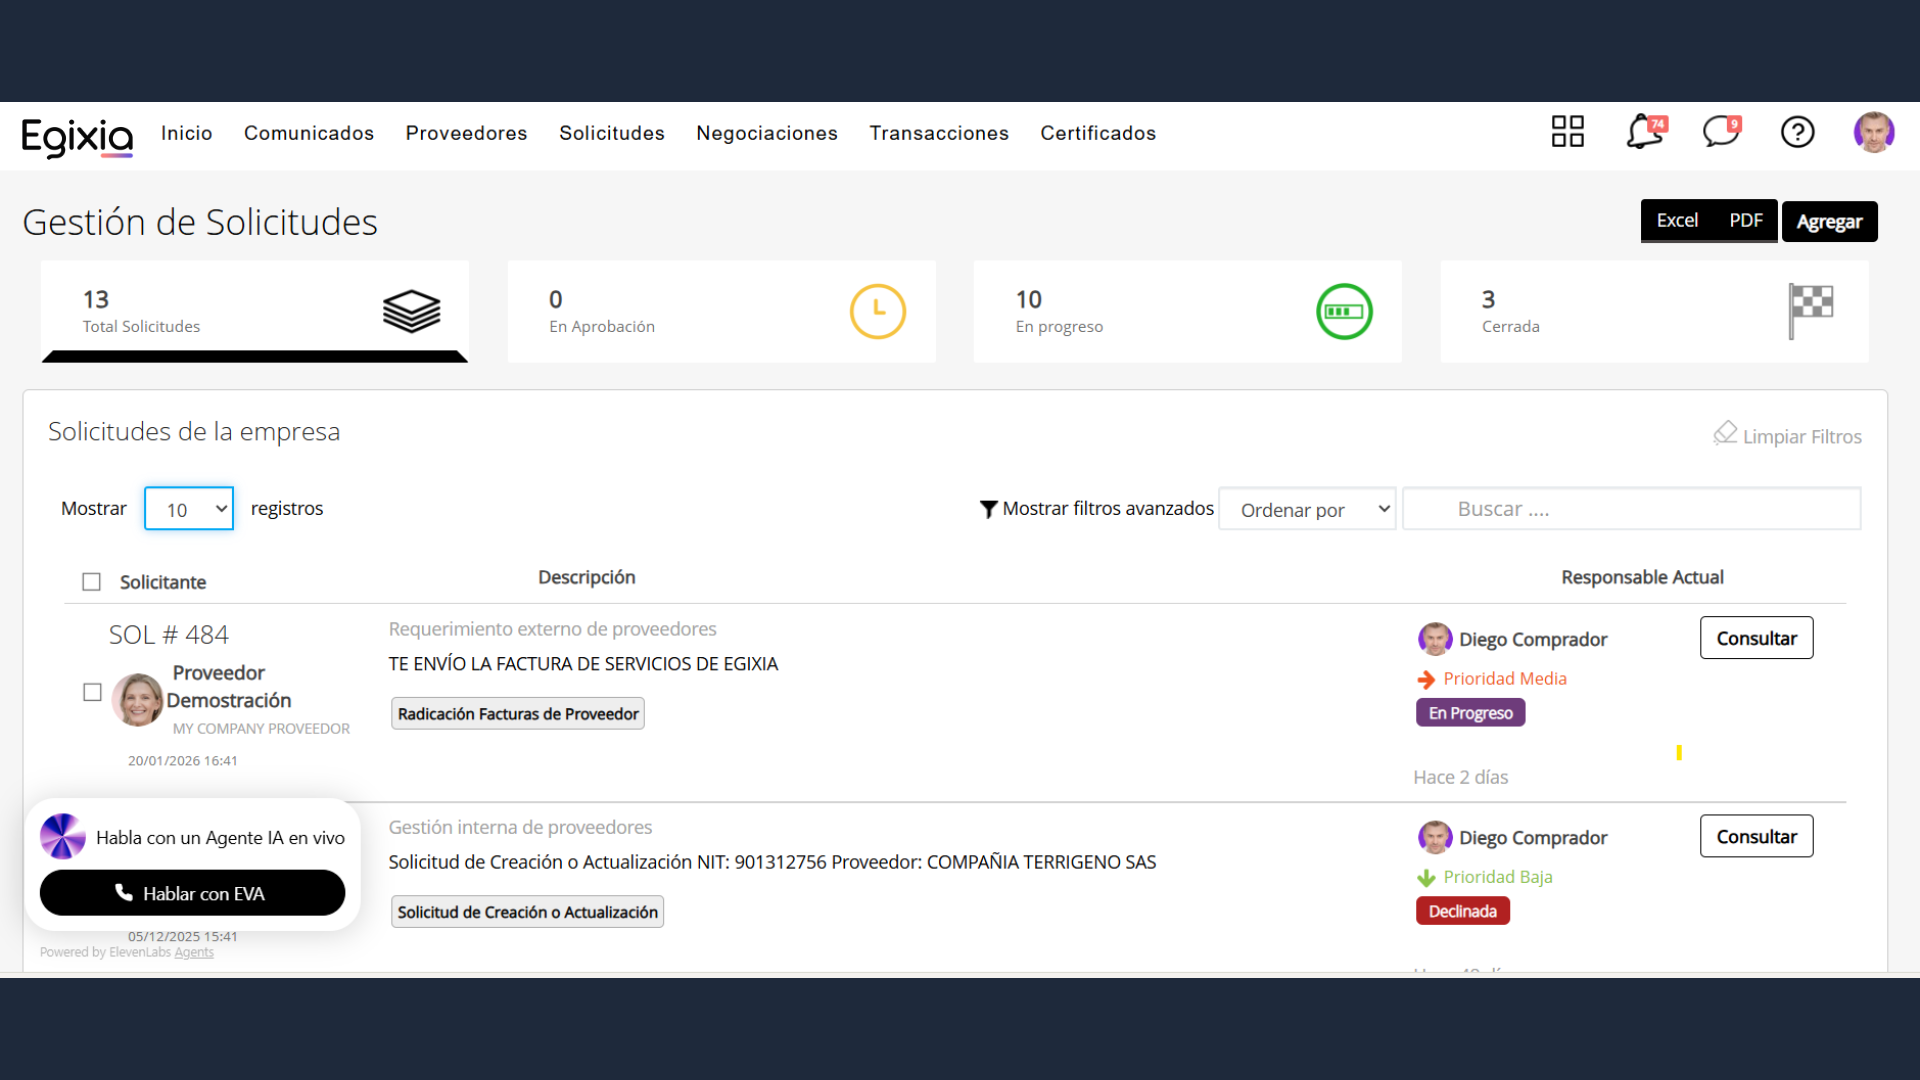Screen dimensions: 1920x1080
Task: Open notifications bell icon
Action: [x=1644, y=131]
